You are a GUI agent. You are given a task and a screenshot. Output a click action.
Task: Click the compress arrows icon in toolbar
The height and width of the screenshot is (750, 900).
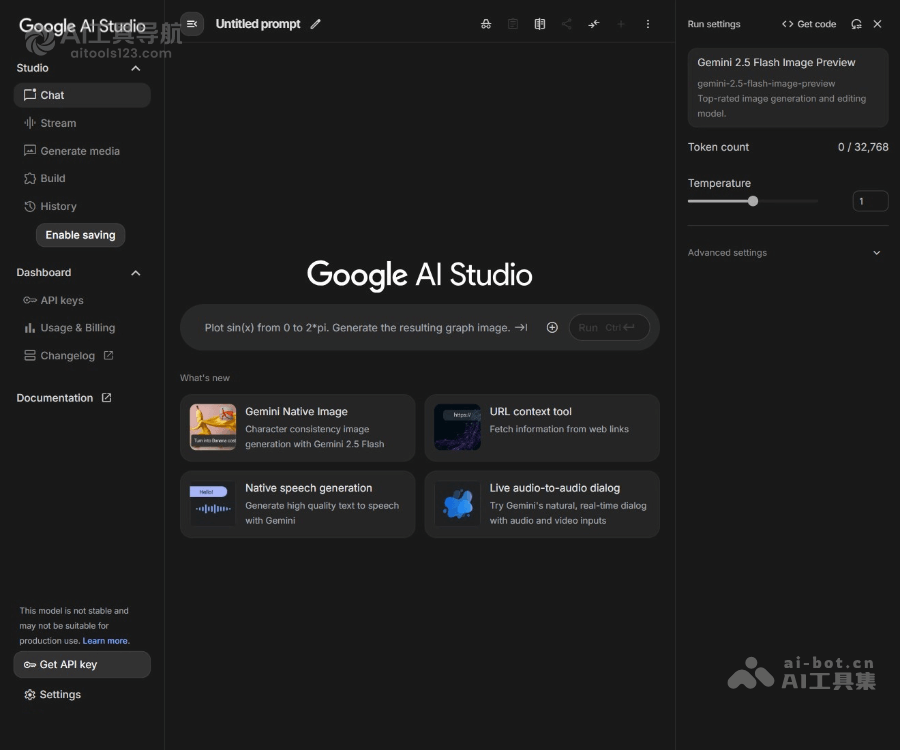click(x=593, y=24)
